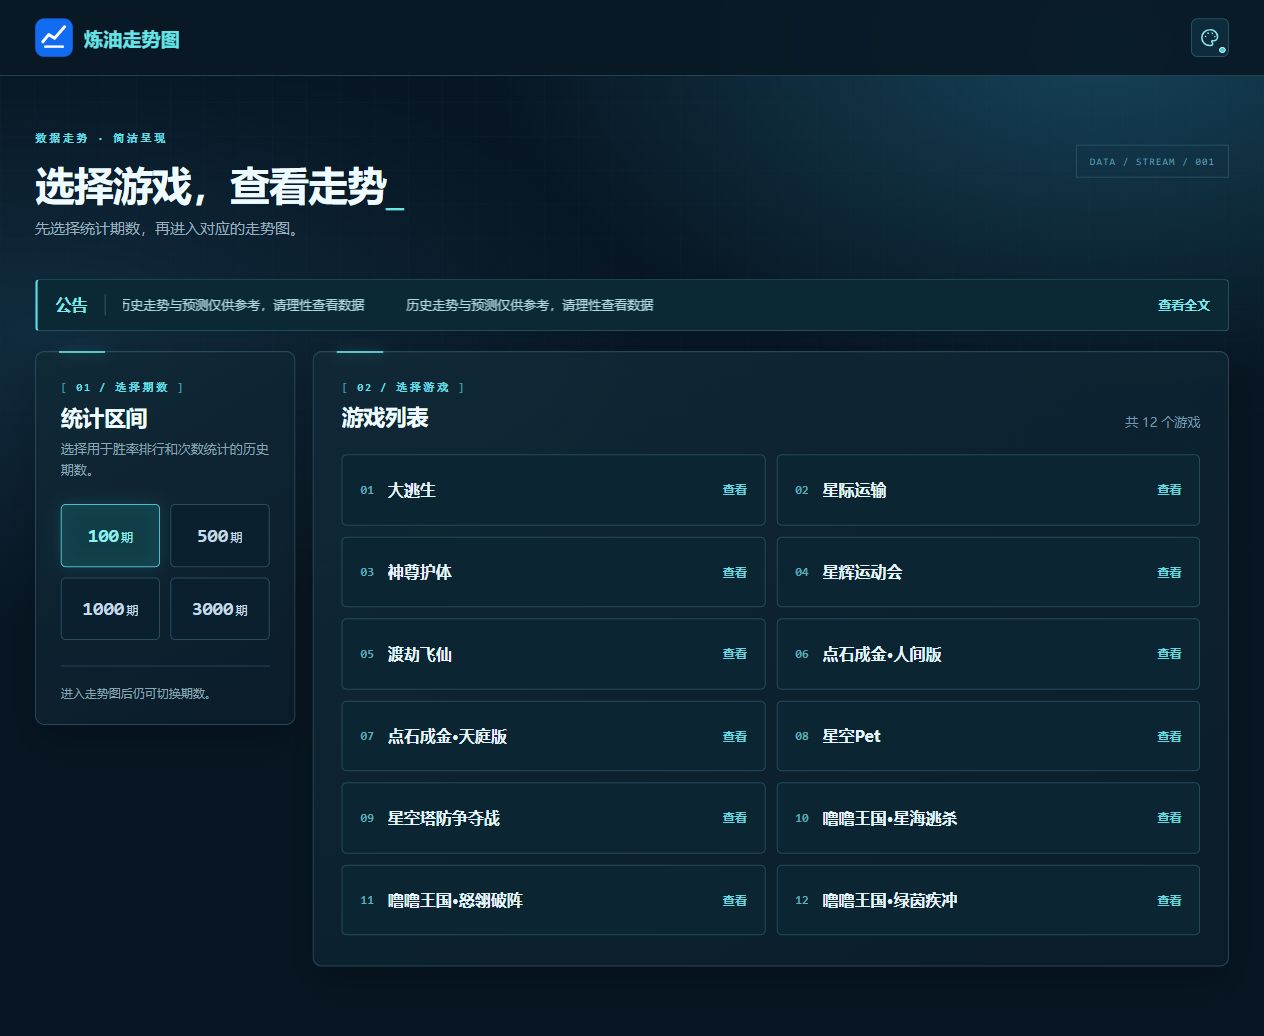1264x1036 pixels.
Task: View the 神尊护体 trend
Action: (x=735, y=572)
